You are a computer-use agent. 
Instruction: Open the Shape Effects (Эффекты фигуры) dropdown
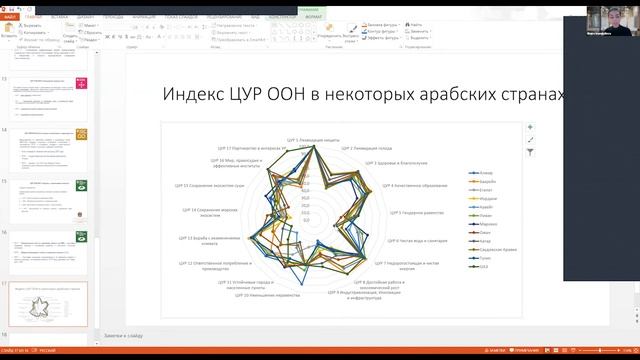[381, 38]
